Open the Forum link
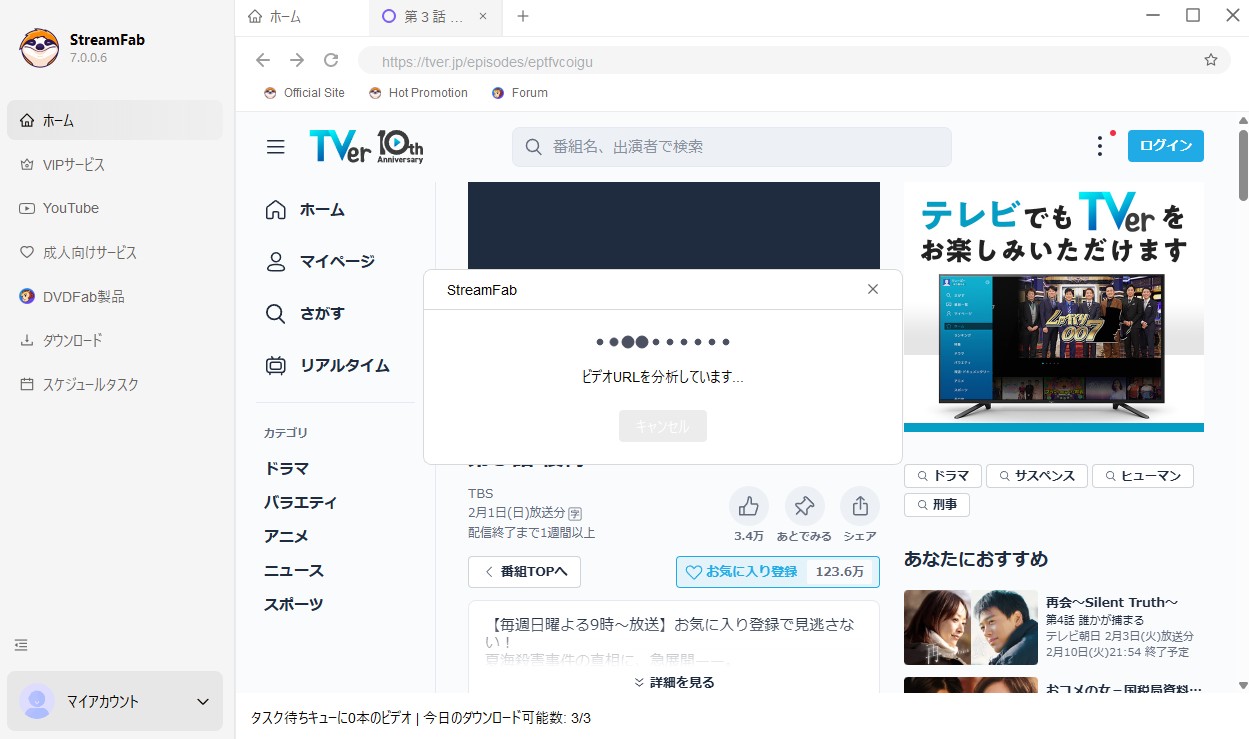Screen dimensions: 1249x739 [519, 92]
